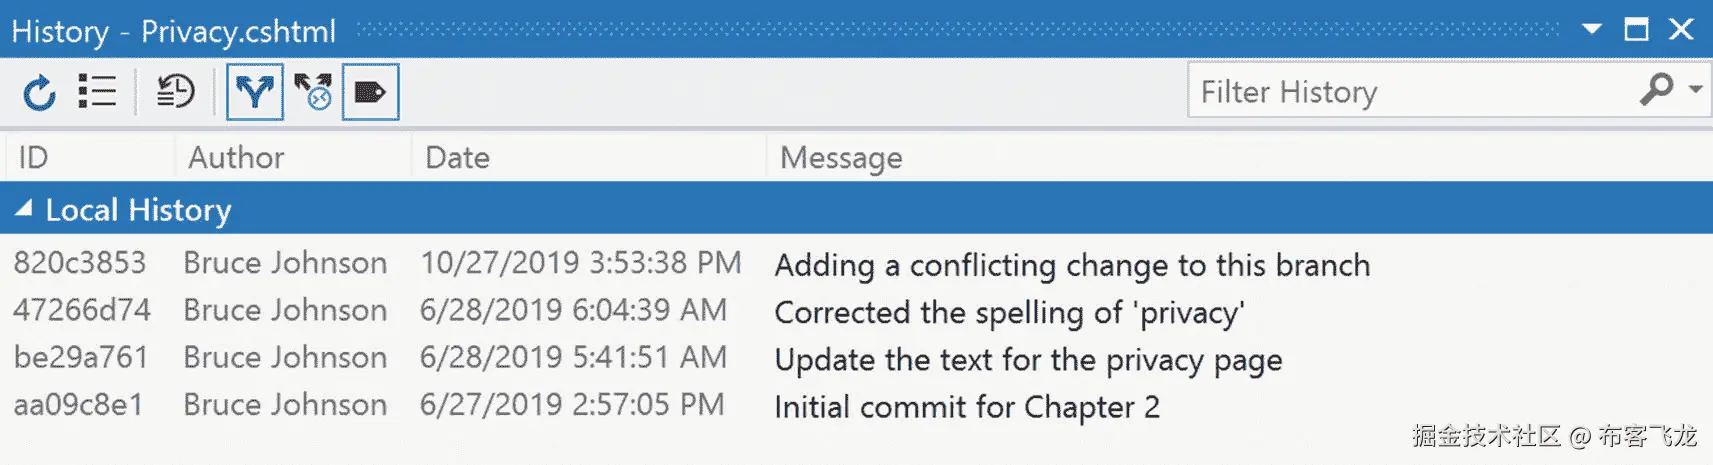Select commit be29a761
1713x465 pixels.
coord(80,358)
